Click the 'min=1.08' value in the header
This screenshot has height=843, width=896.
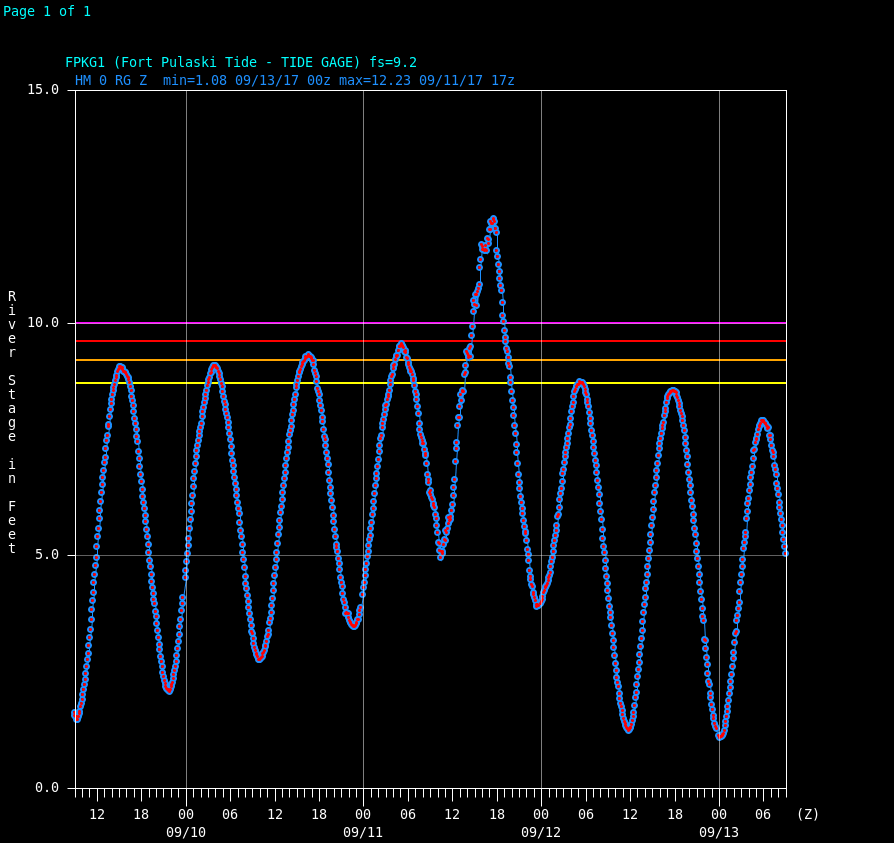[x=195, y=81]
